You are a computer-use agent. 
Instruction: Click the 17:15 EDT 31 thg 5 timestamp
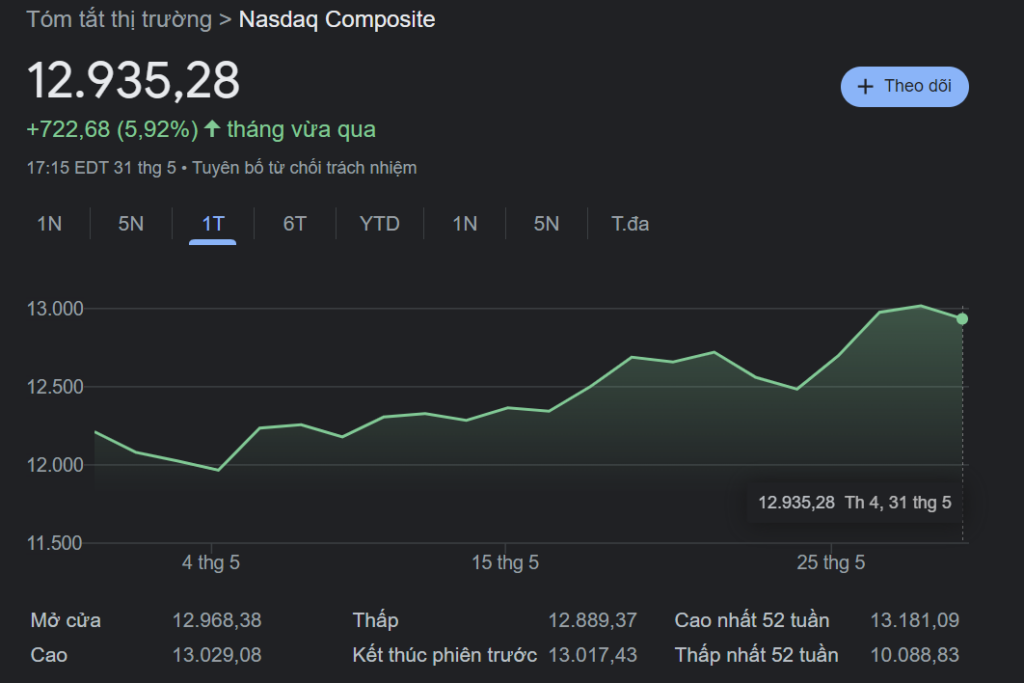[x=101, y=168]
